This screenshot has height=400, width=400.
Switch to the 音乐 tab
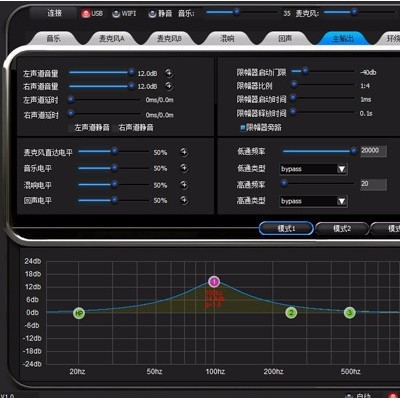53,39
